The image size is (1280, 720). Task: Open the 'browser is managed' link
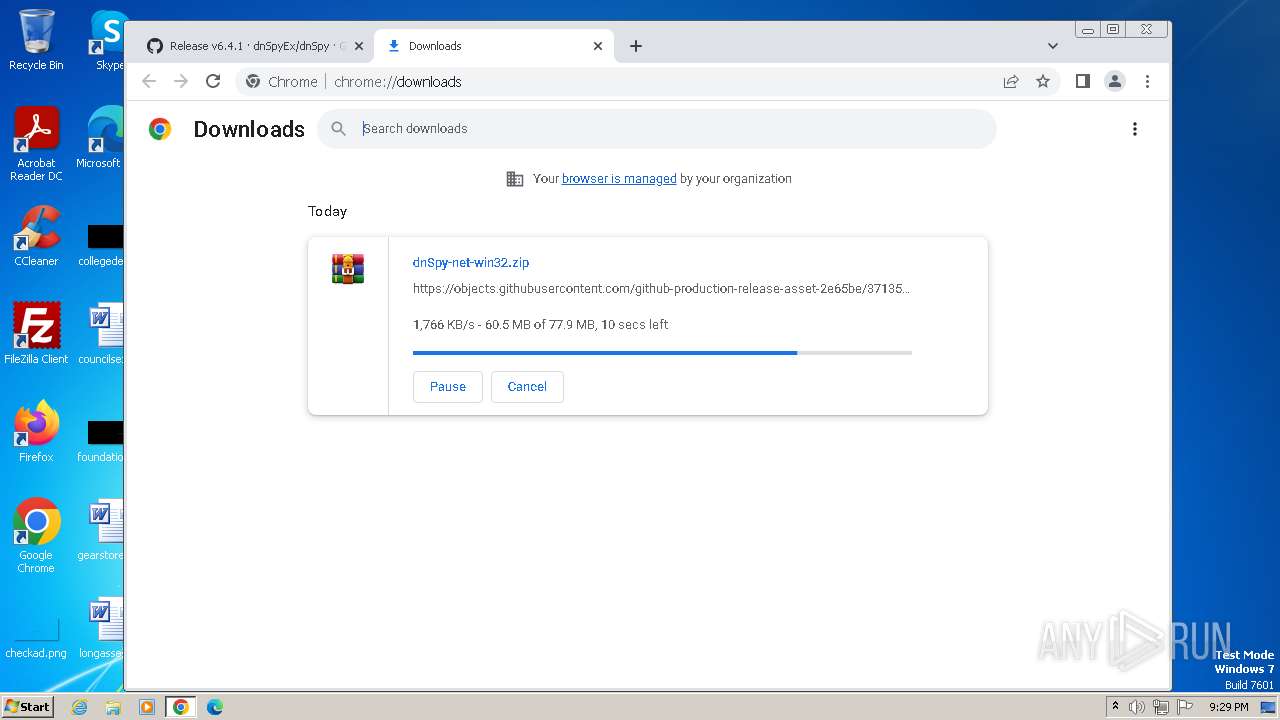[619, 179]
